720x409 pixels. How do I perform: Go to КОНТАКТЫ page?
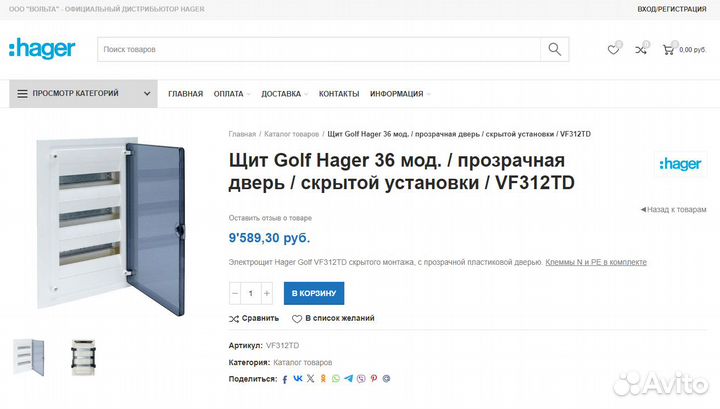coord(339,94)
